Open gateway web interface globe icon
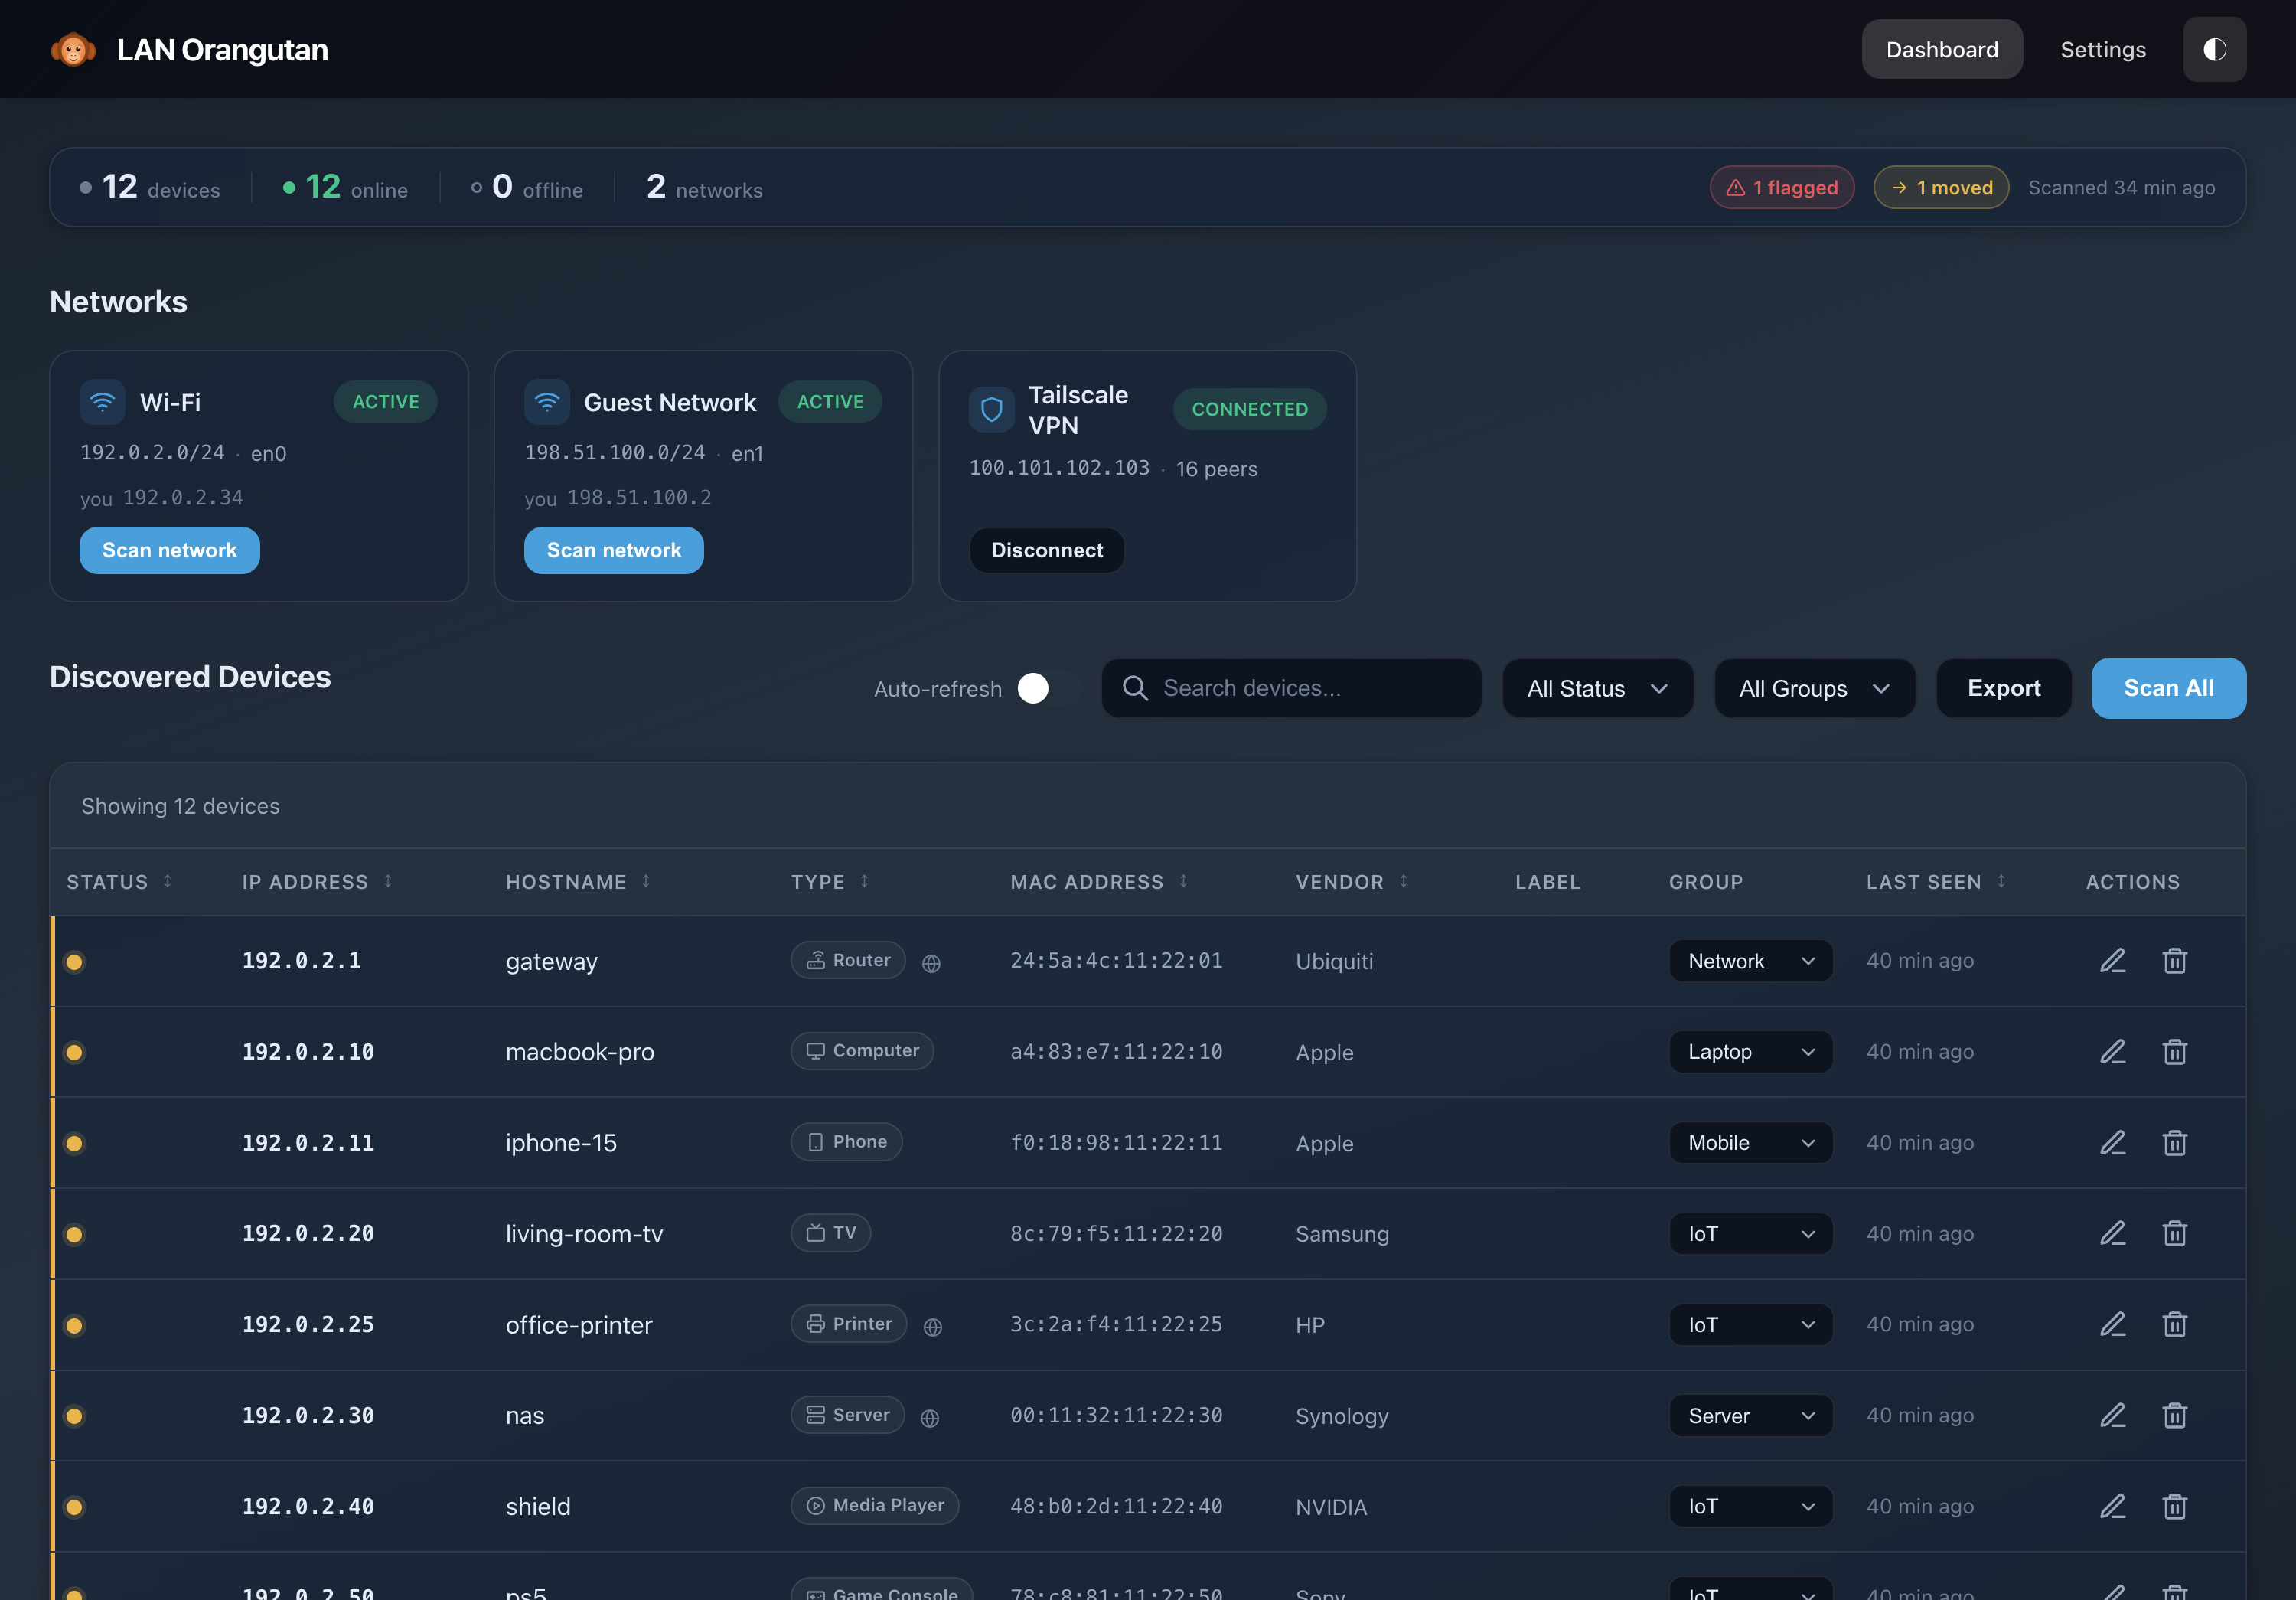This screenshot has height=1600, width=2296. coord(931,963)
